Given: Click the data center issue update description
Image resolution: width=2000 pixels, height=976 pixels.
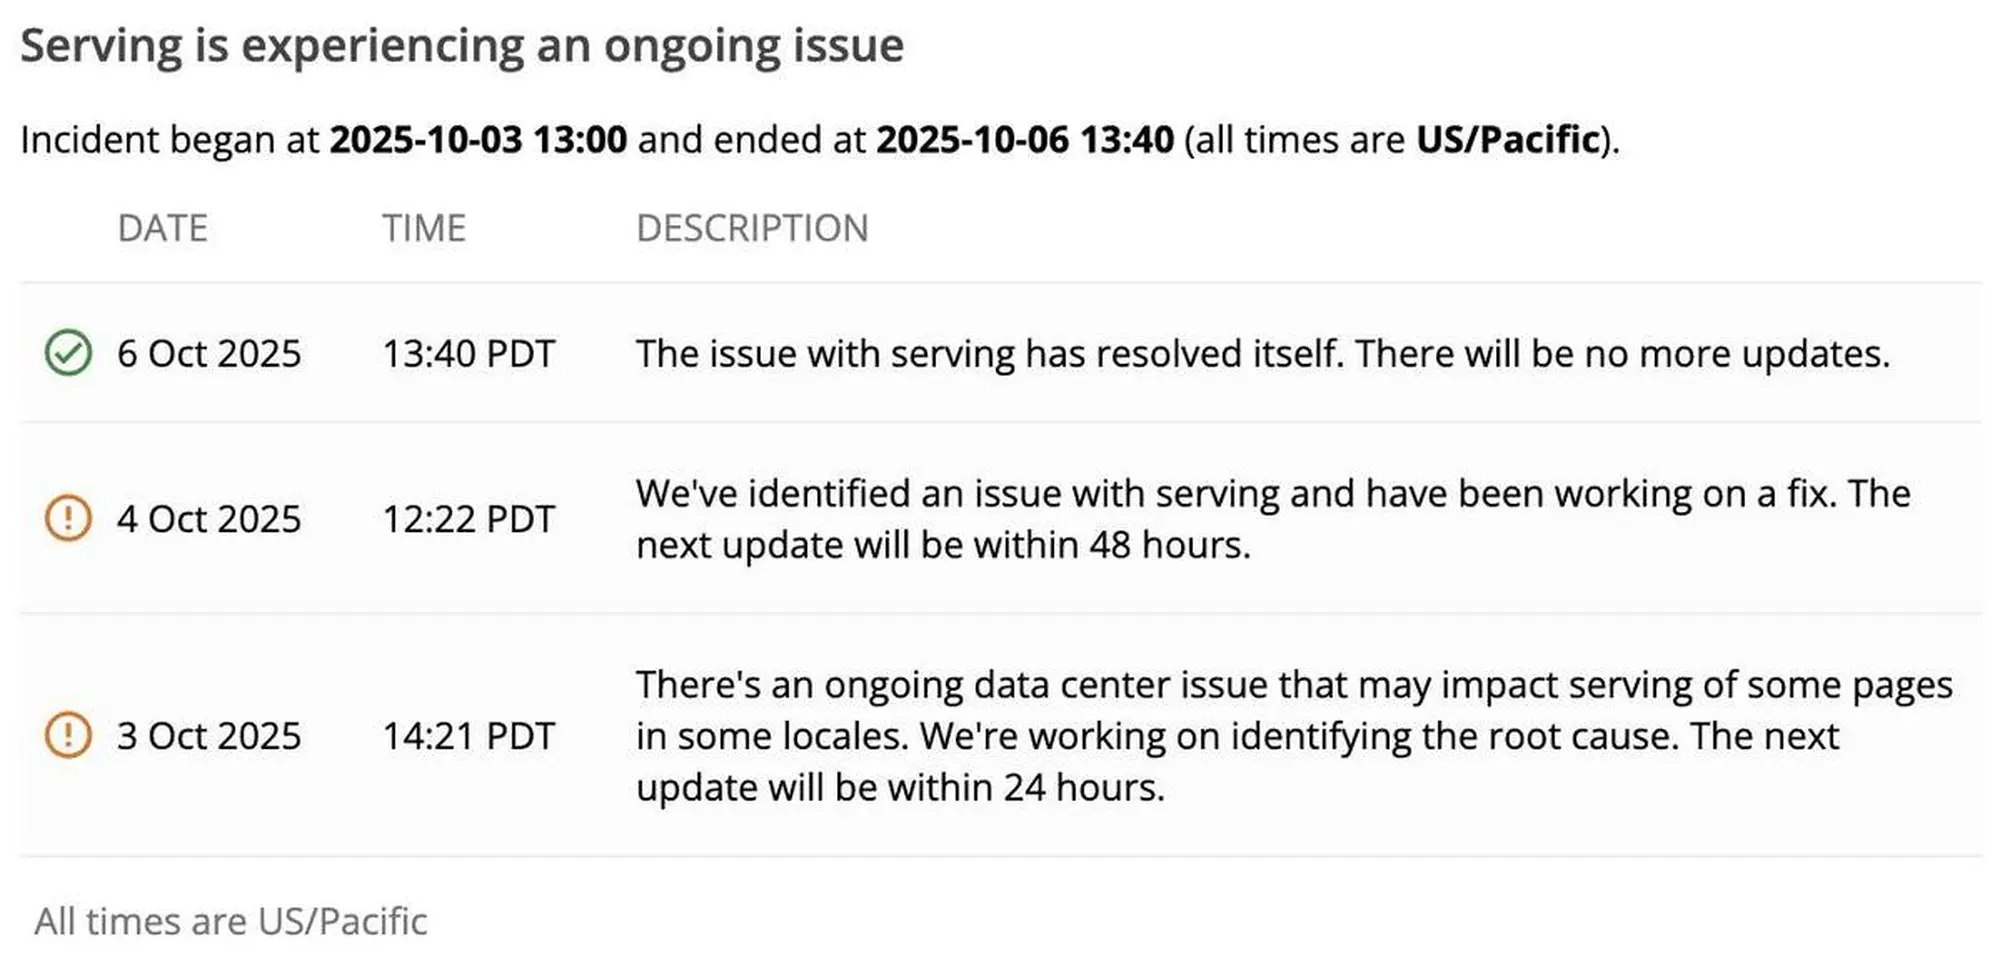Looking at the screenshot, I should pos(1293,736).
